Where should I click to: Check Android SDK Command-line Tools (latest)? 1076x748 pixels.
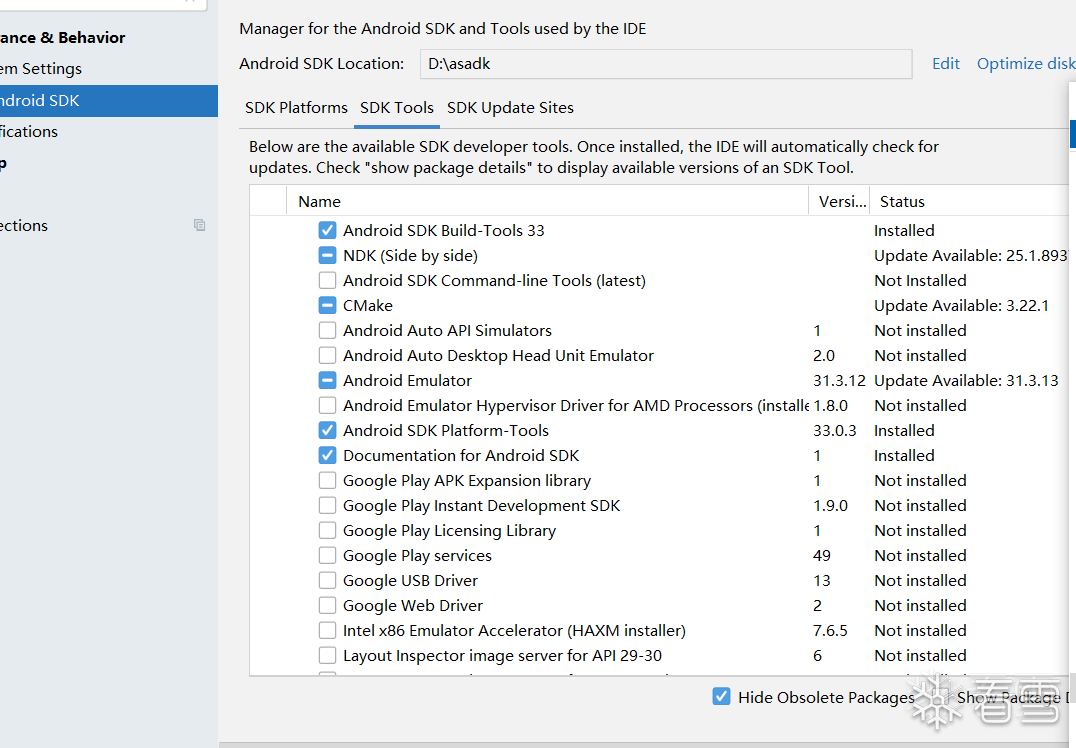coord(327,281)
